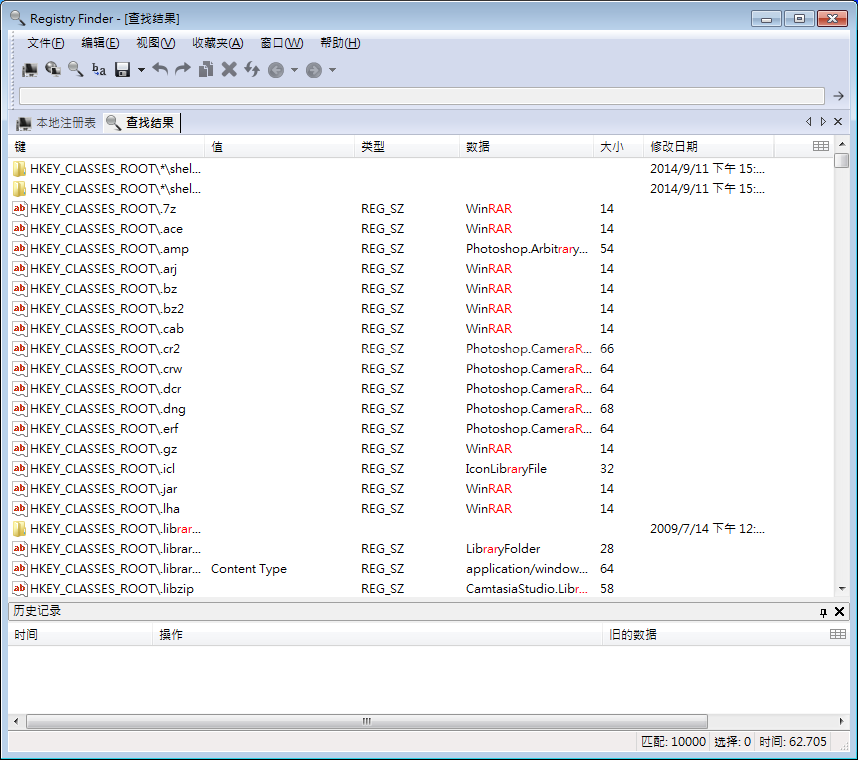
Task: Click the Replace (b→a) toolbar icon
Action: pyautogui.click(x=99, y=69)
